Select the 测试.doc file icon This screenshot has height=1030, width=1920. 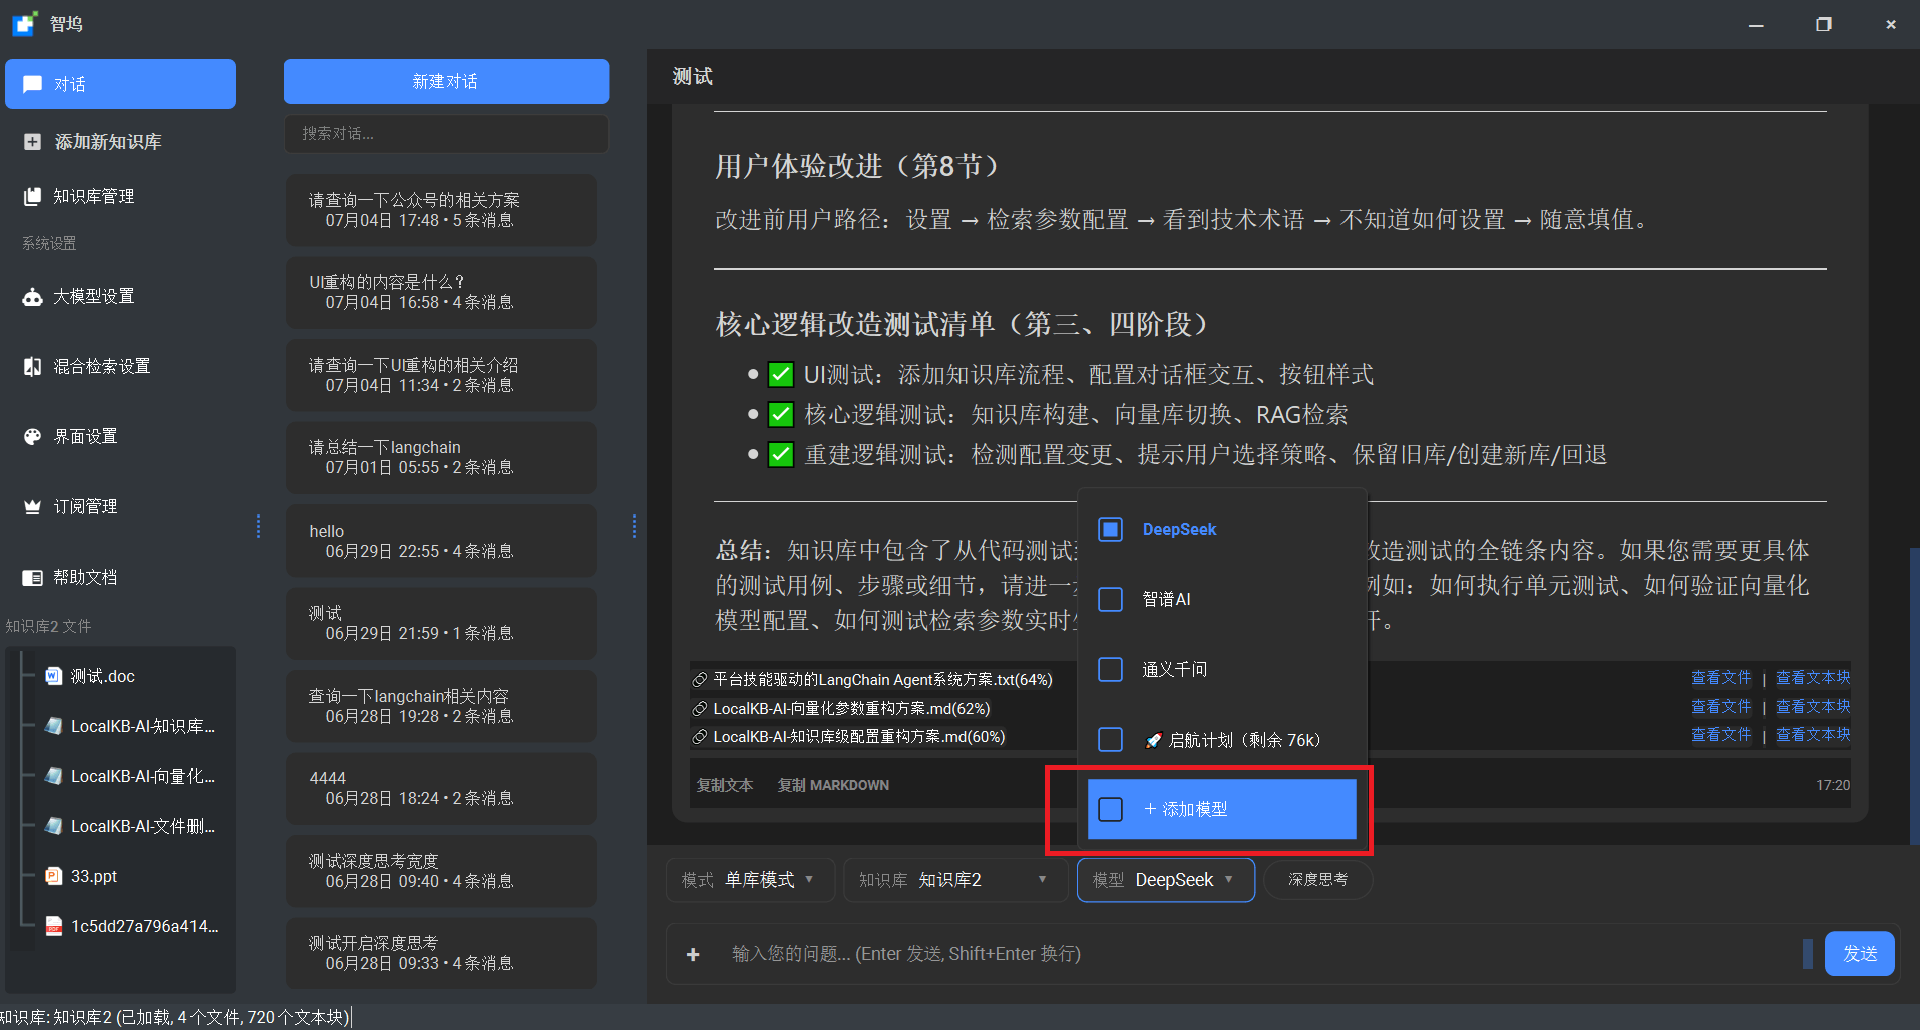point(54,676)
